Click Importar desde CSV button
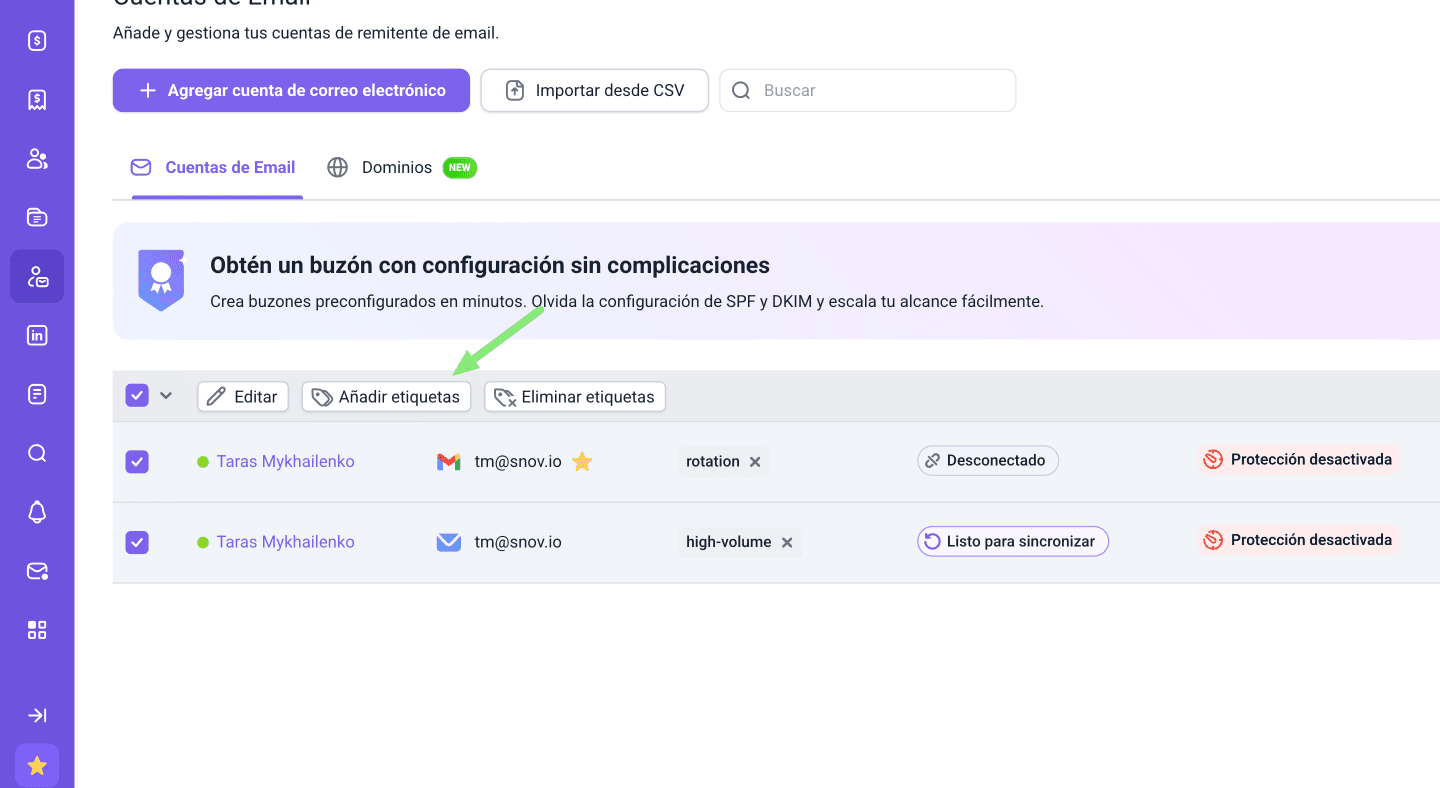The image size is (1440, 788). coord(594,91)
